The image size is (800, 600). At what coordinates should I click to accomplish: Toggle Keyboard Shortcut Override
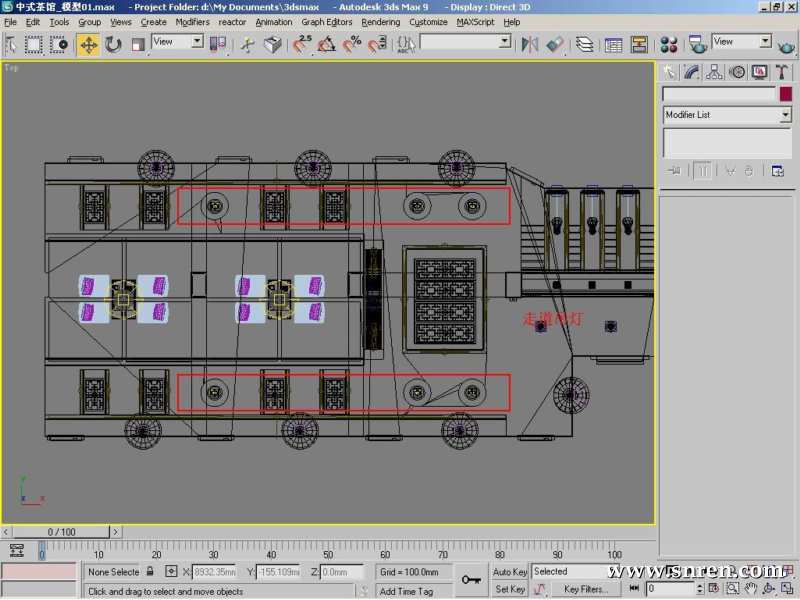pos(273,45)
